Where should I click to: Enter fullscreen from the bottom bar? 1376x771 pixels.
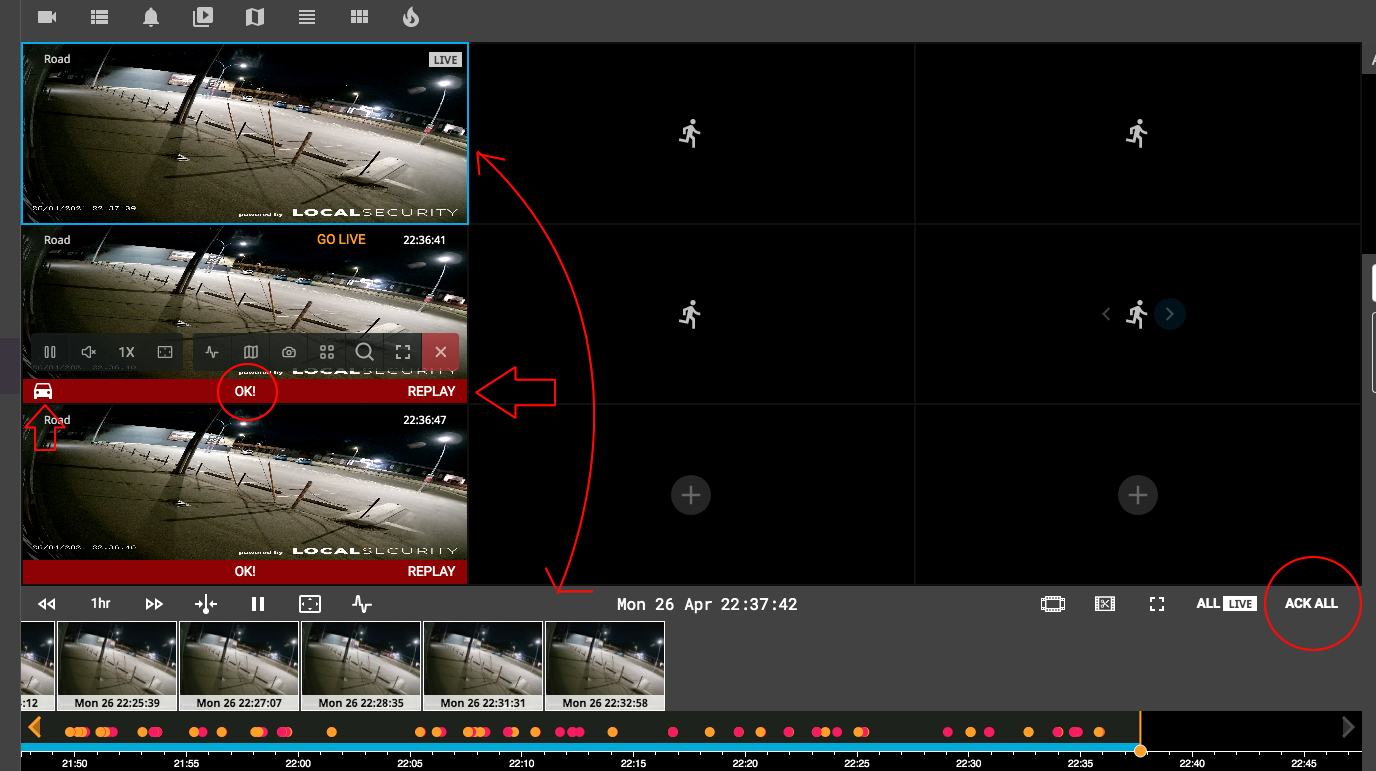pos(1157,604)
